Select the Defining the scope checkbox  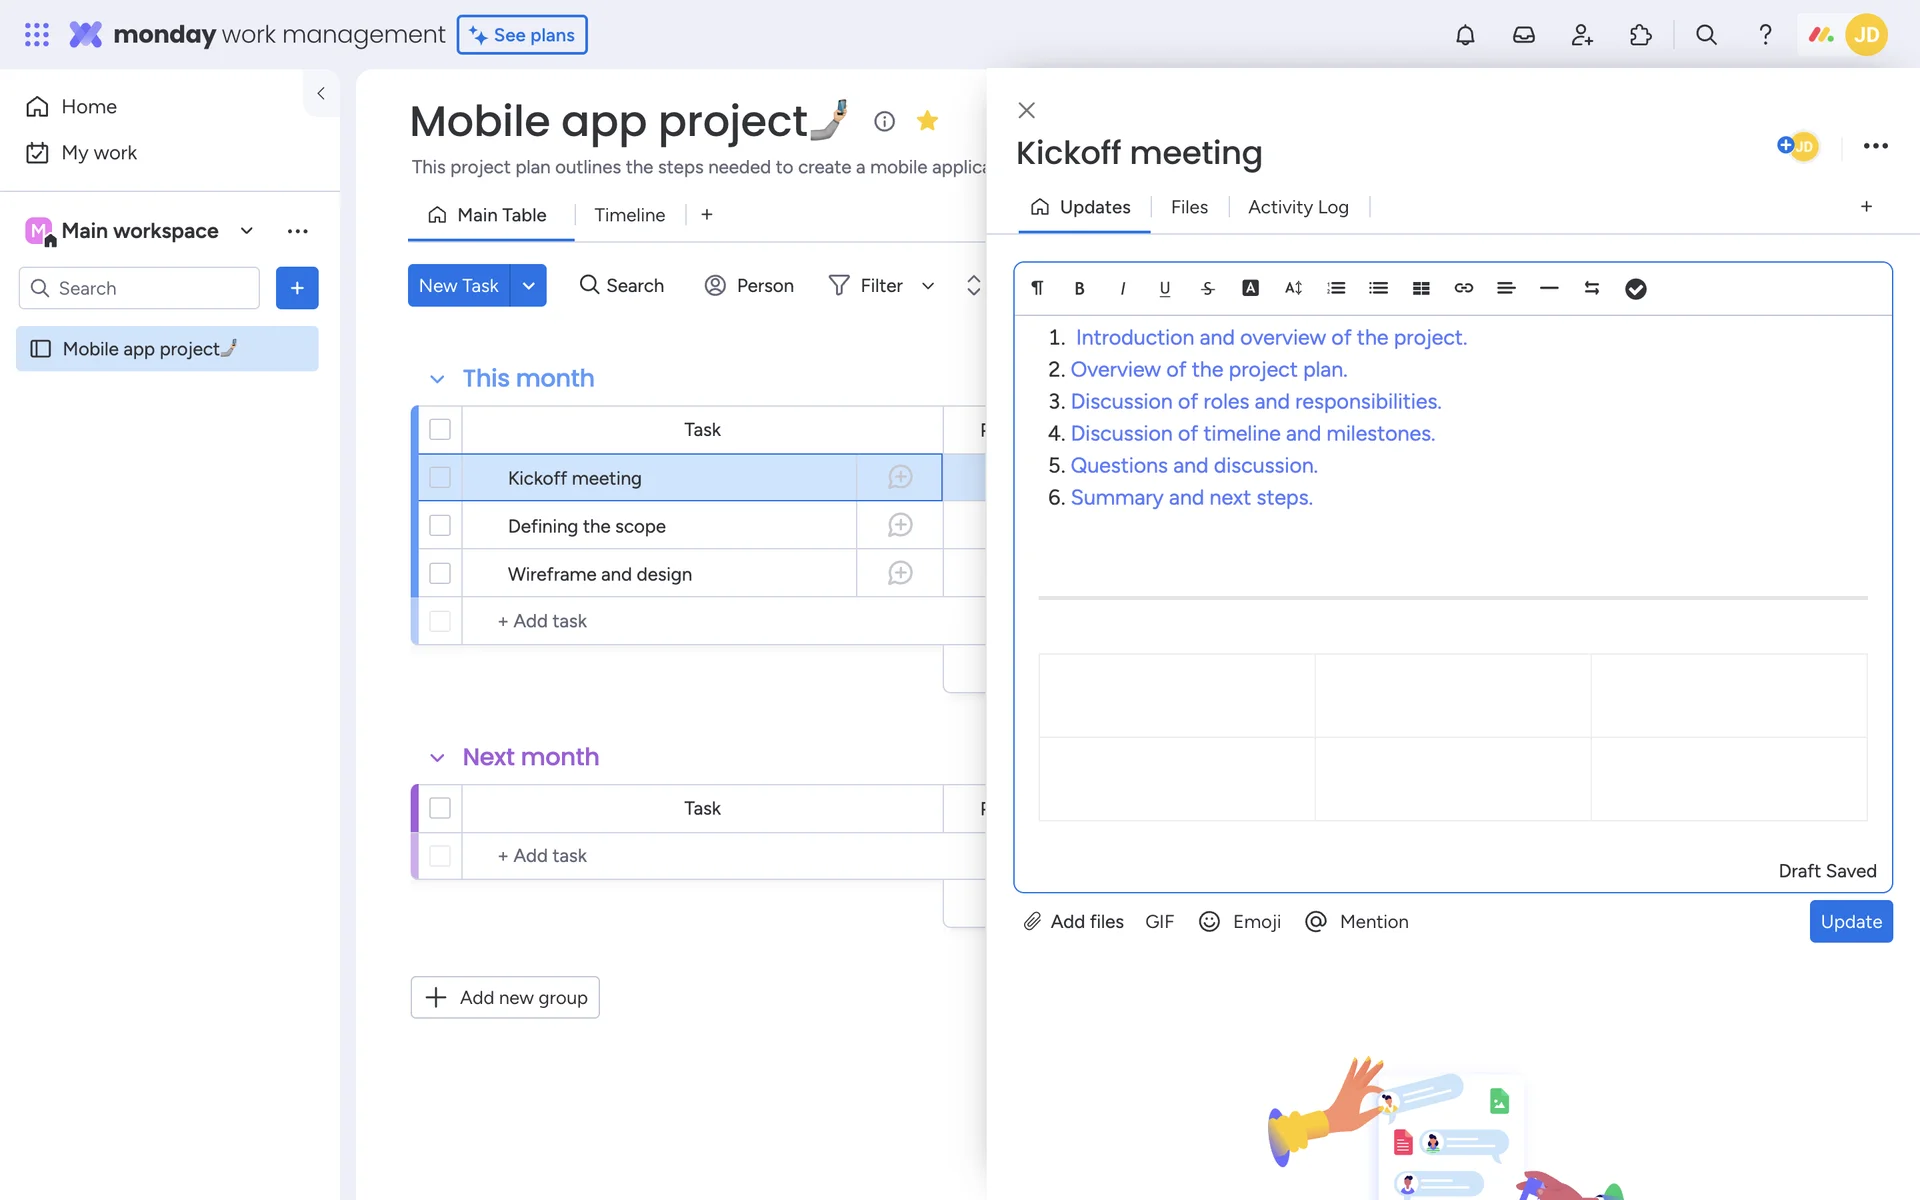pyautogui.click(x=440, y=526)
